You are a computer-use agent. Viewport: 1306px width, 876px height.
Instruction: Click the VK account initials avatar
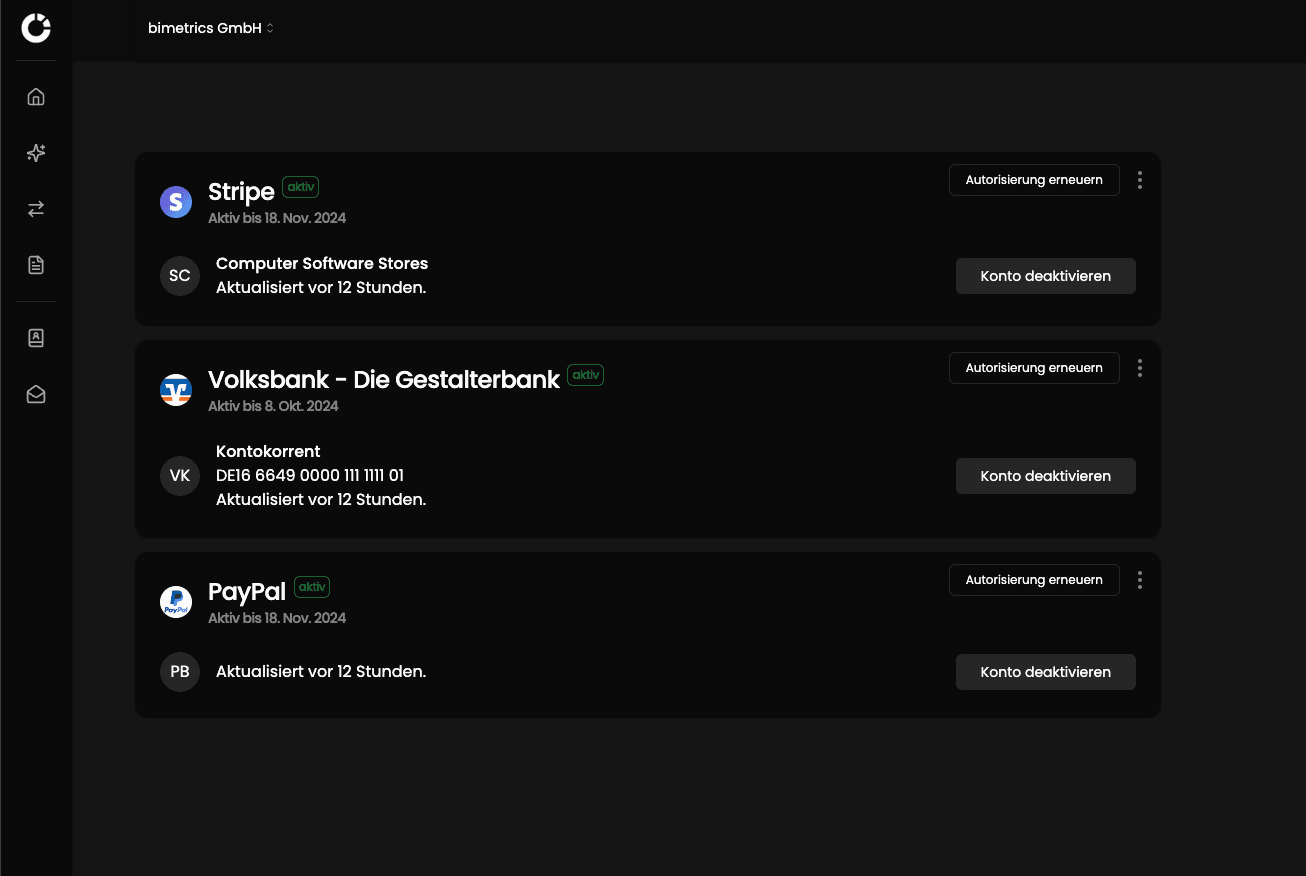180,476
